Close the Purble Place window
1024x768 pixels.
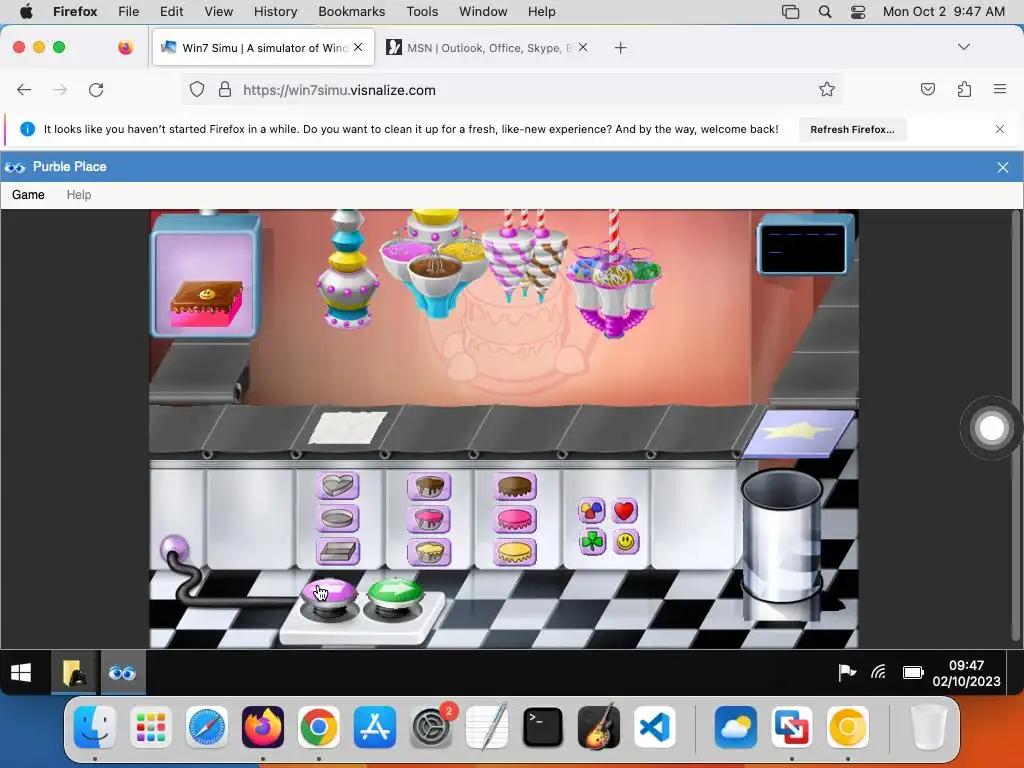(1003, 167)
